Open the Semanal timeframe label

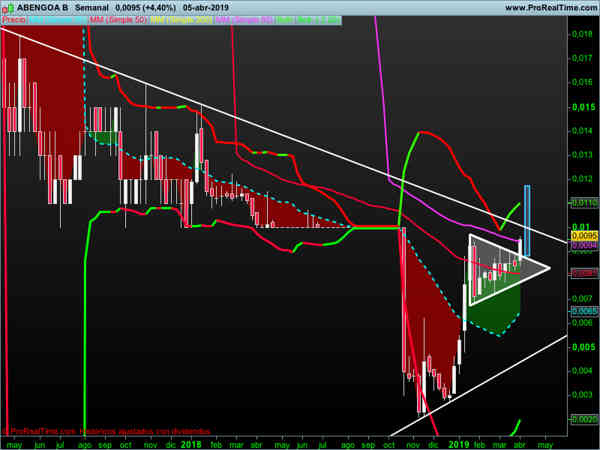point(91,7)
